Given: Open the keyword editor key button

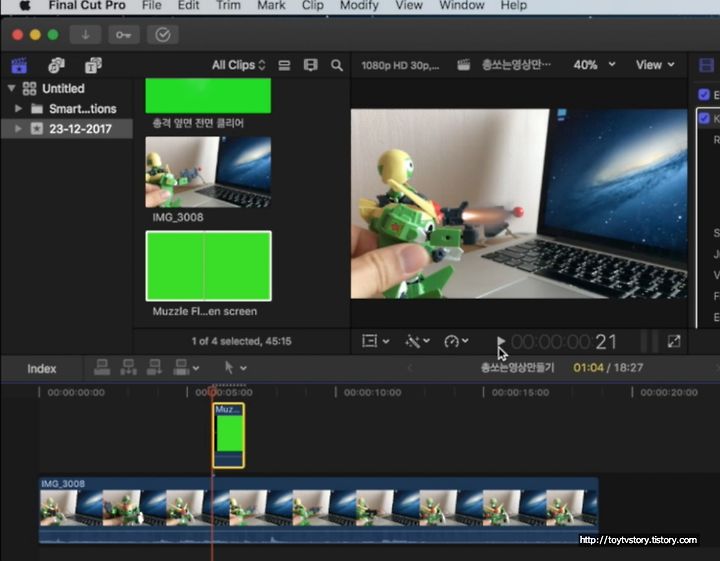Looking at the screenshot, I should click(124, 35).
